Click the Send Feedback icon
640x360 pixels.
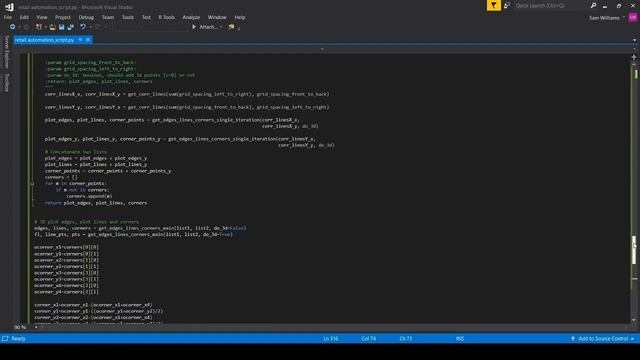[x=507, y=5]
